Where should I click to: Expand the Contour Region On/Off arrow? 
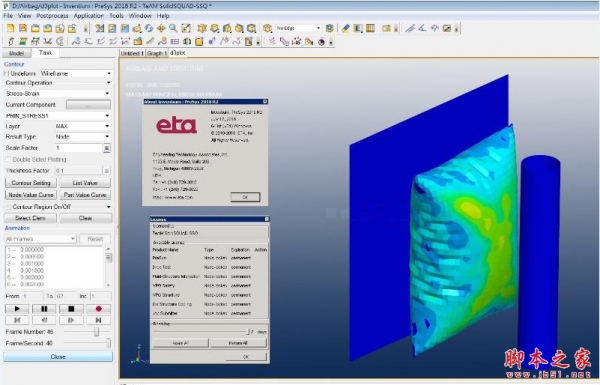tap(109, 207)
